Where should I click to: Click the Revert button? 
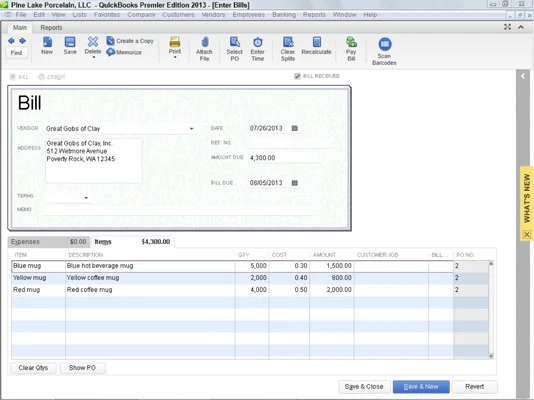(x=474, y=387)
